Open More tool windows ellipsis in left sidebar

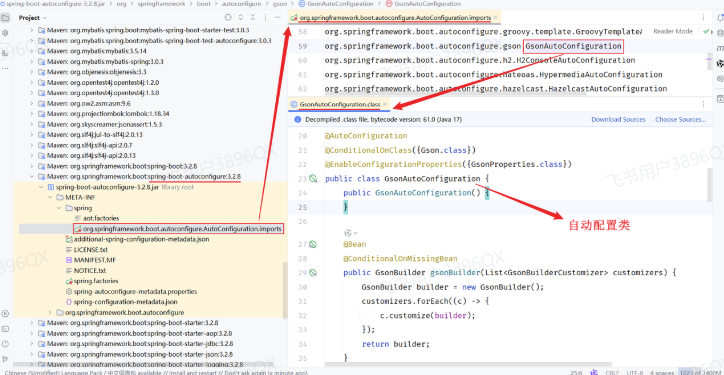click(5, 68)
